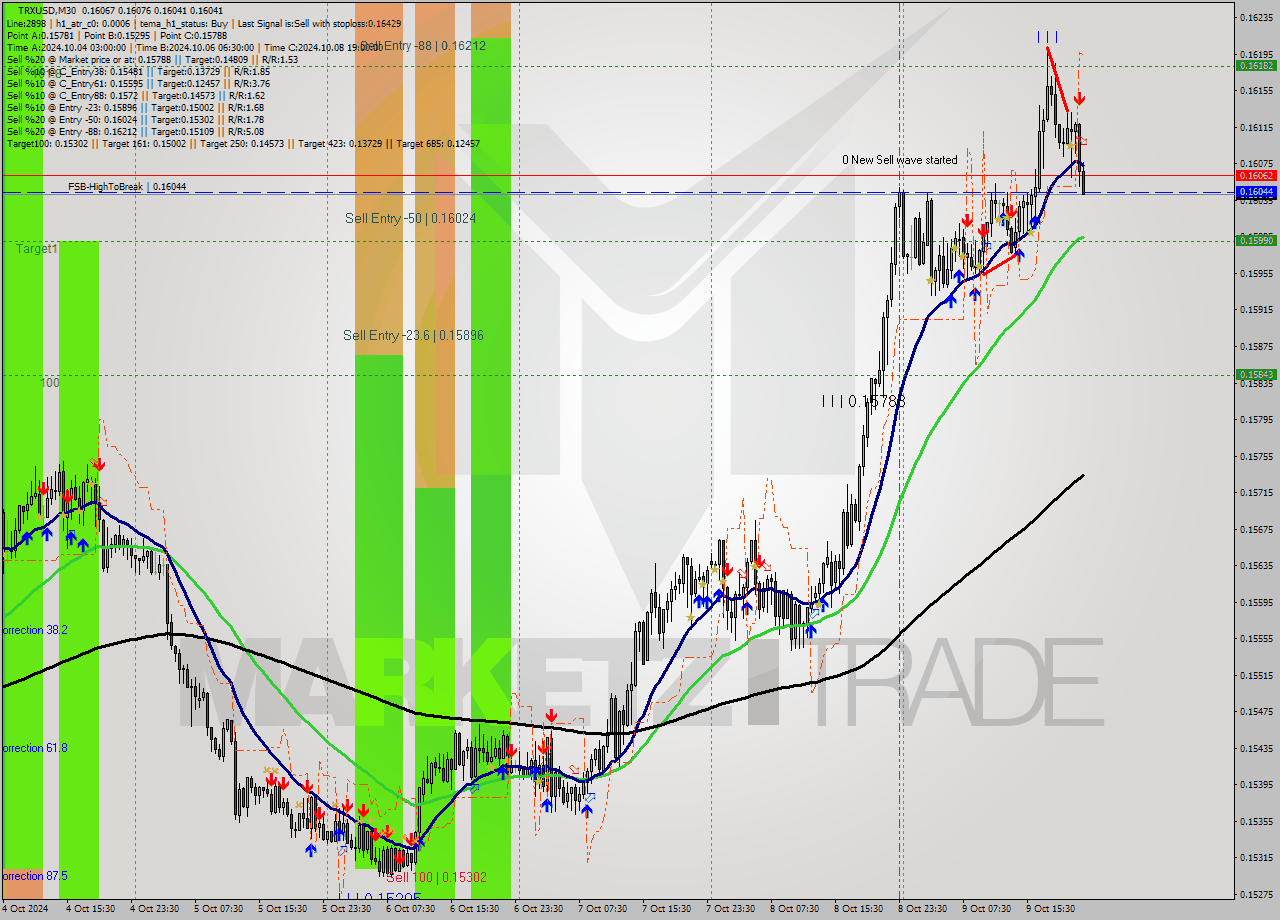Click the 'tema_h1_status: Buy' indicator text
Image resolution: width=1280 pixels, height=920 pixels.
(184, 22)
